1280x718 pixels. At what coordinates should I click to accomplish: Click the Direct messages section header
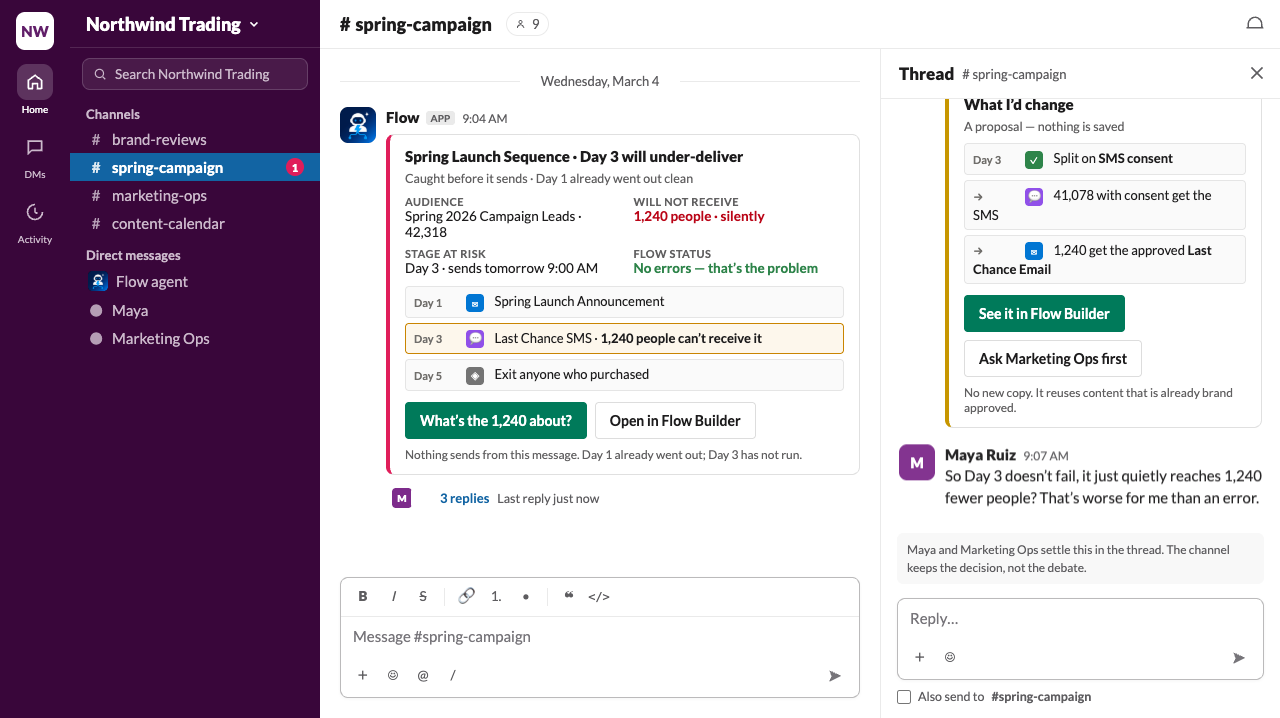pyautogui.click(x=133, y=255)
